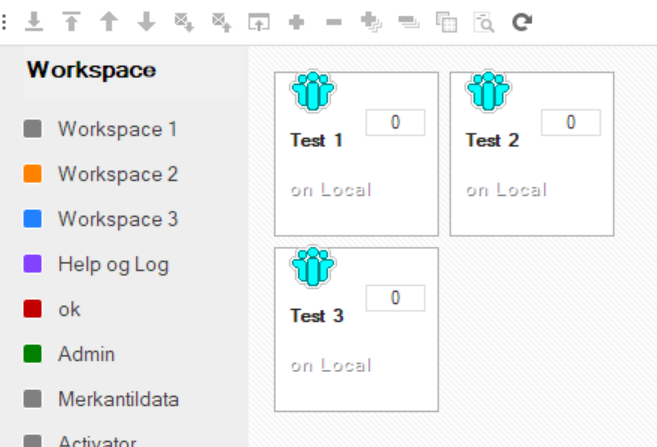Click the move-to-top arrow toolbar icon
Image resolution: width=657 pixels, height=447 pixels.
click(71, 22)
